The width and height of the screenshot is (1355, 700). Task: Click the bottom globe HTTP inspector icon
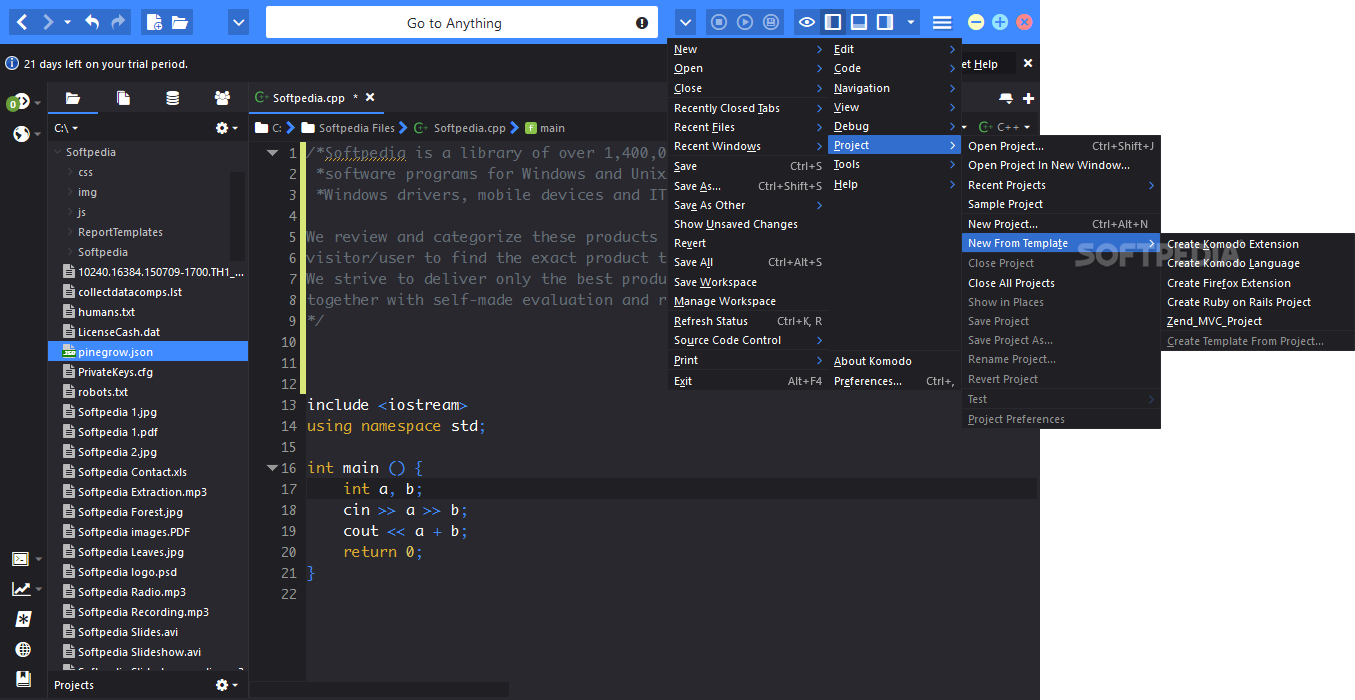[x=23, y=649]
